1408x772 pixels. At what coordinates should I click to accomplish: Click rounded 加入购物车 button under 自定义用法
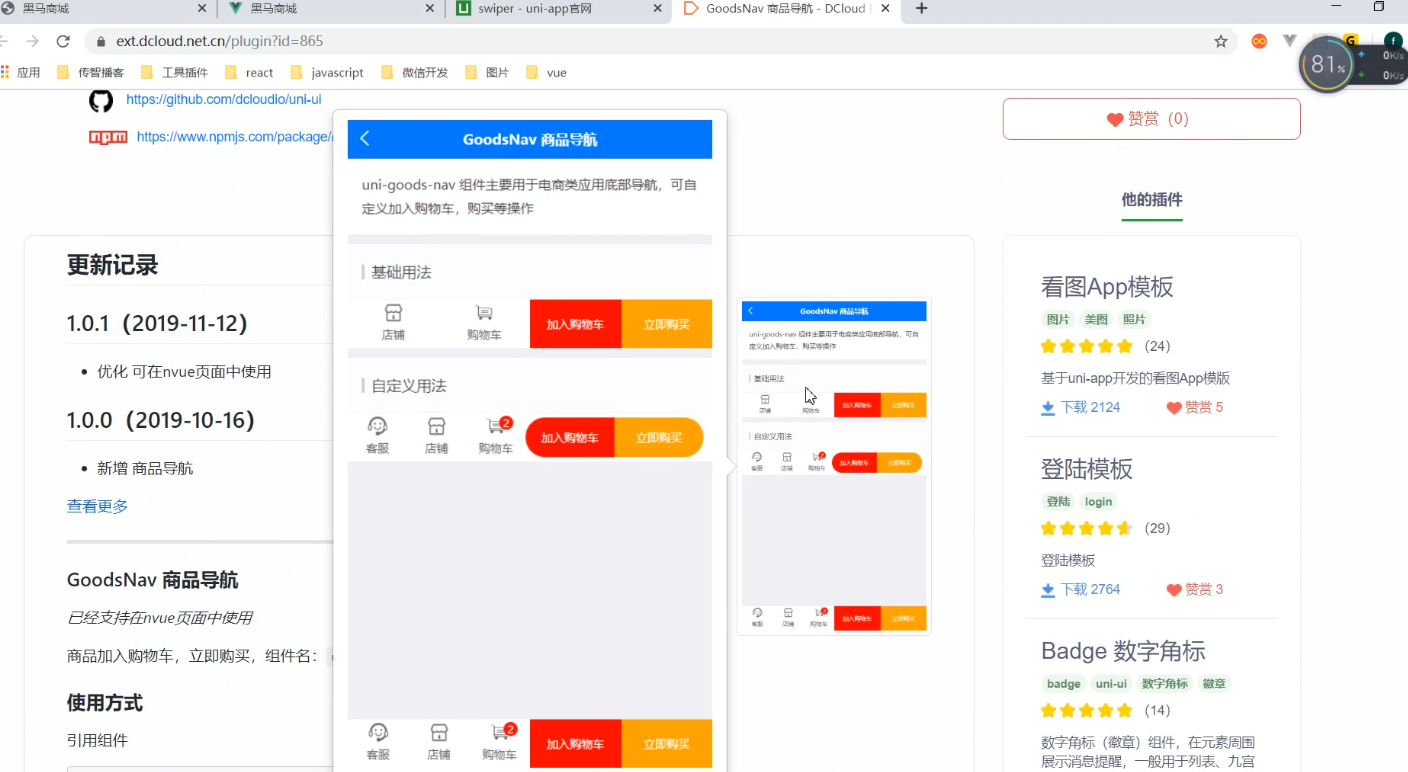tap(569, 437)
